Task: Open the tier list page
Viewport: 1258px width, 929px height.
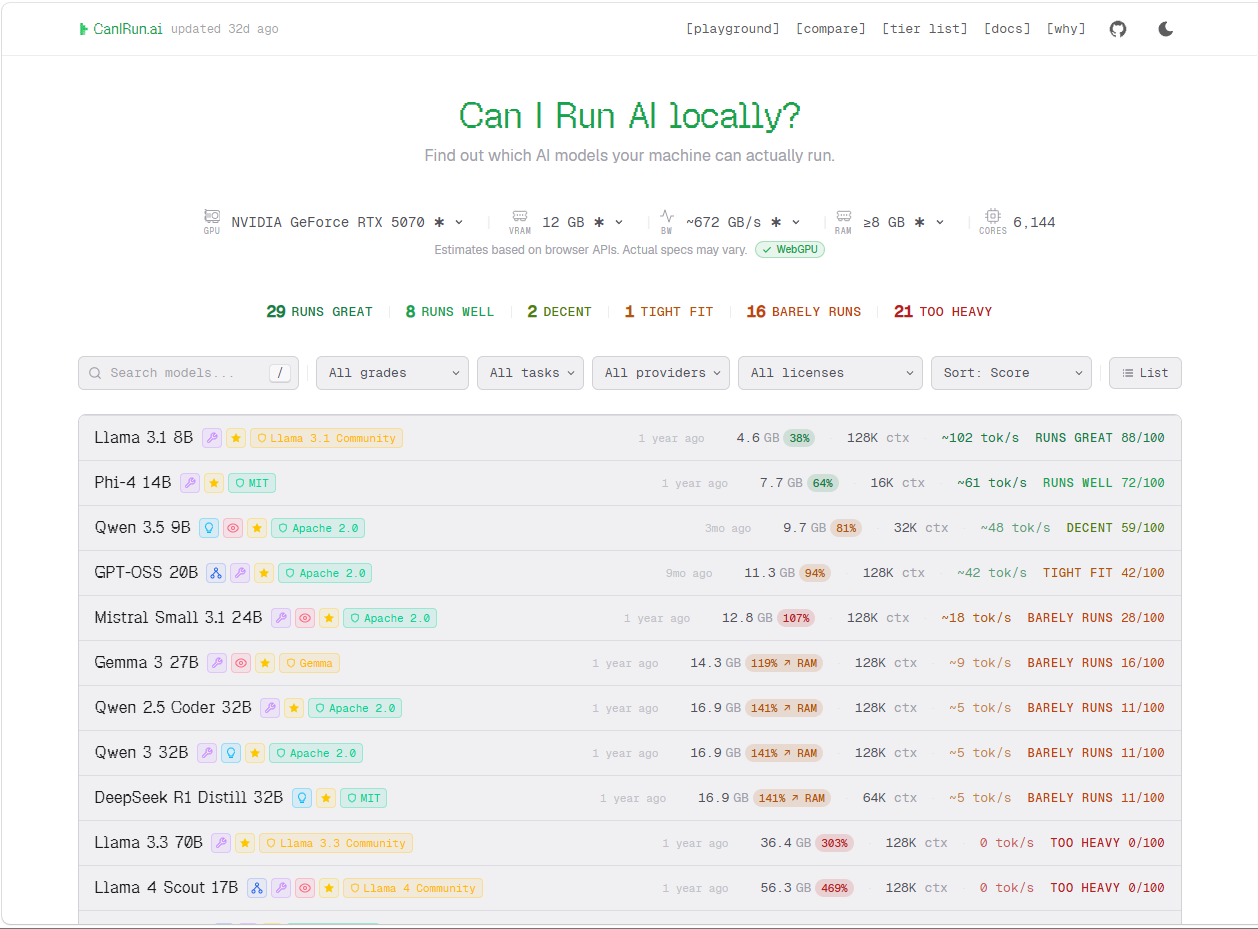Action: tap(925, 29)
